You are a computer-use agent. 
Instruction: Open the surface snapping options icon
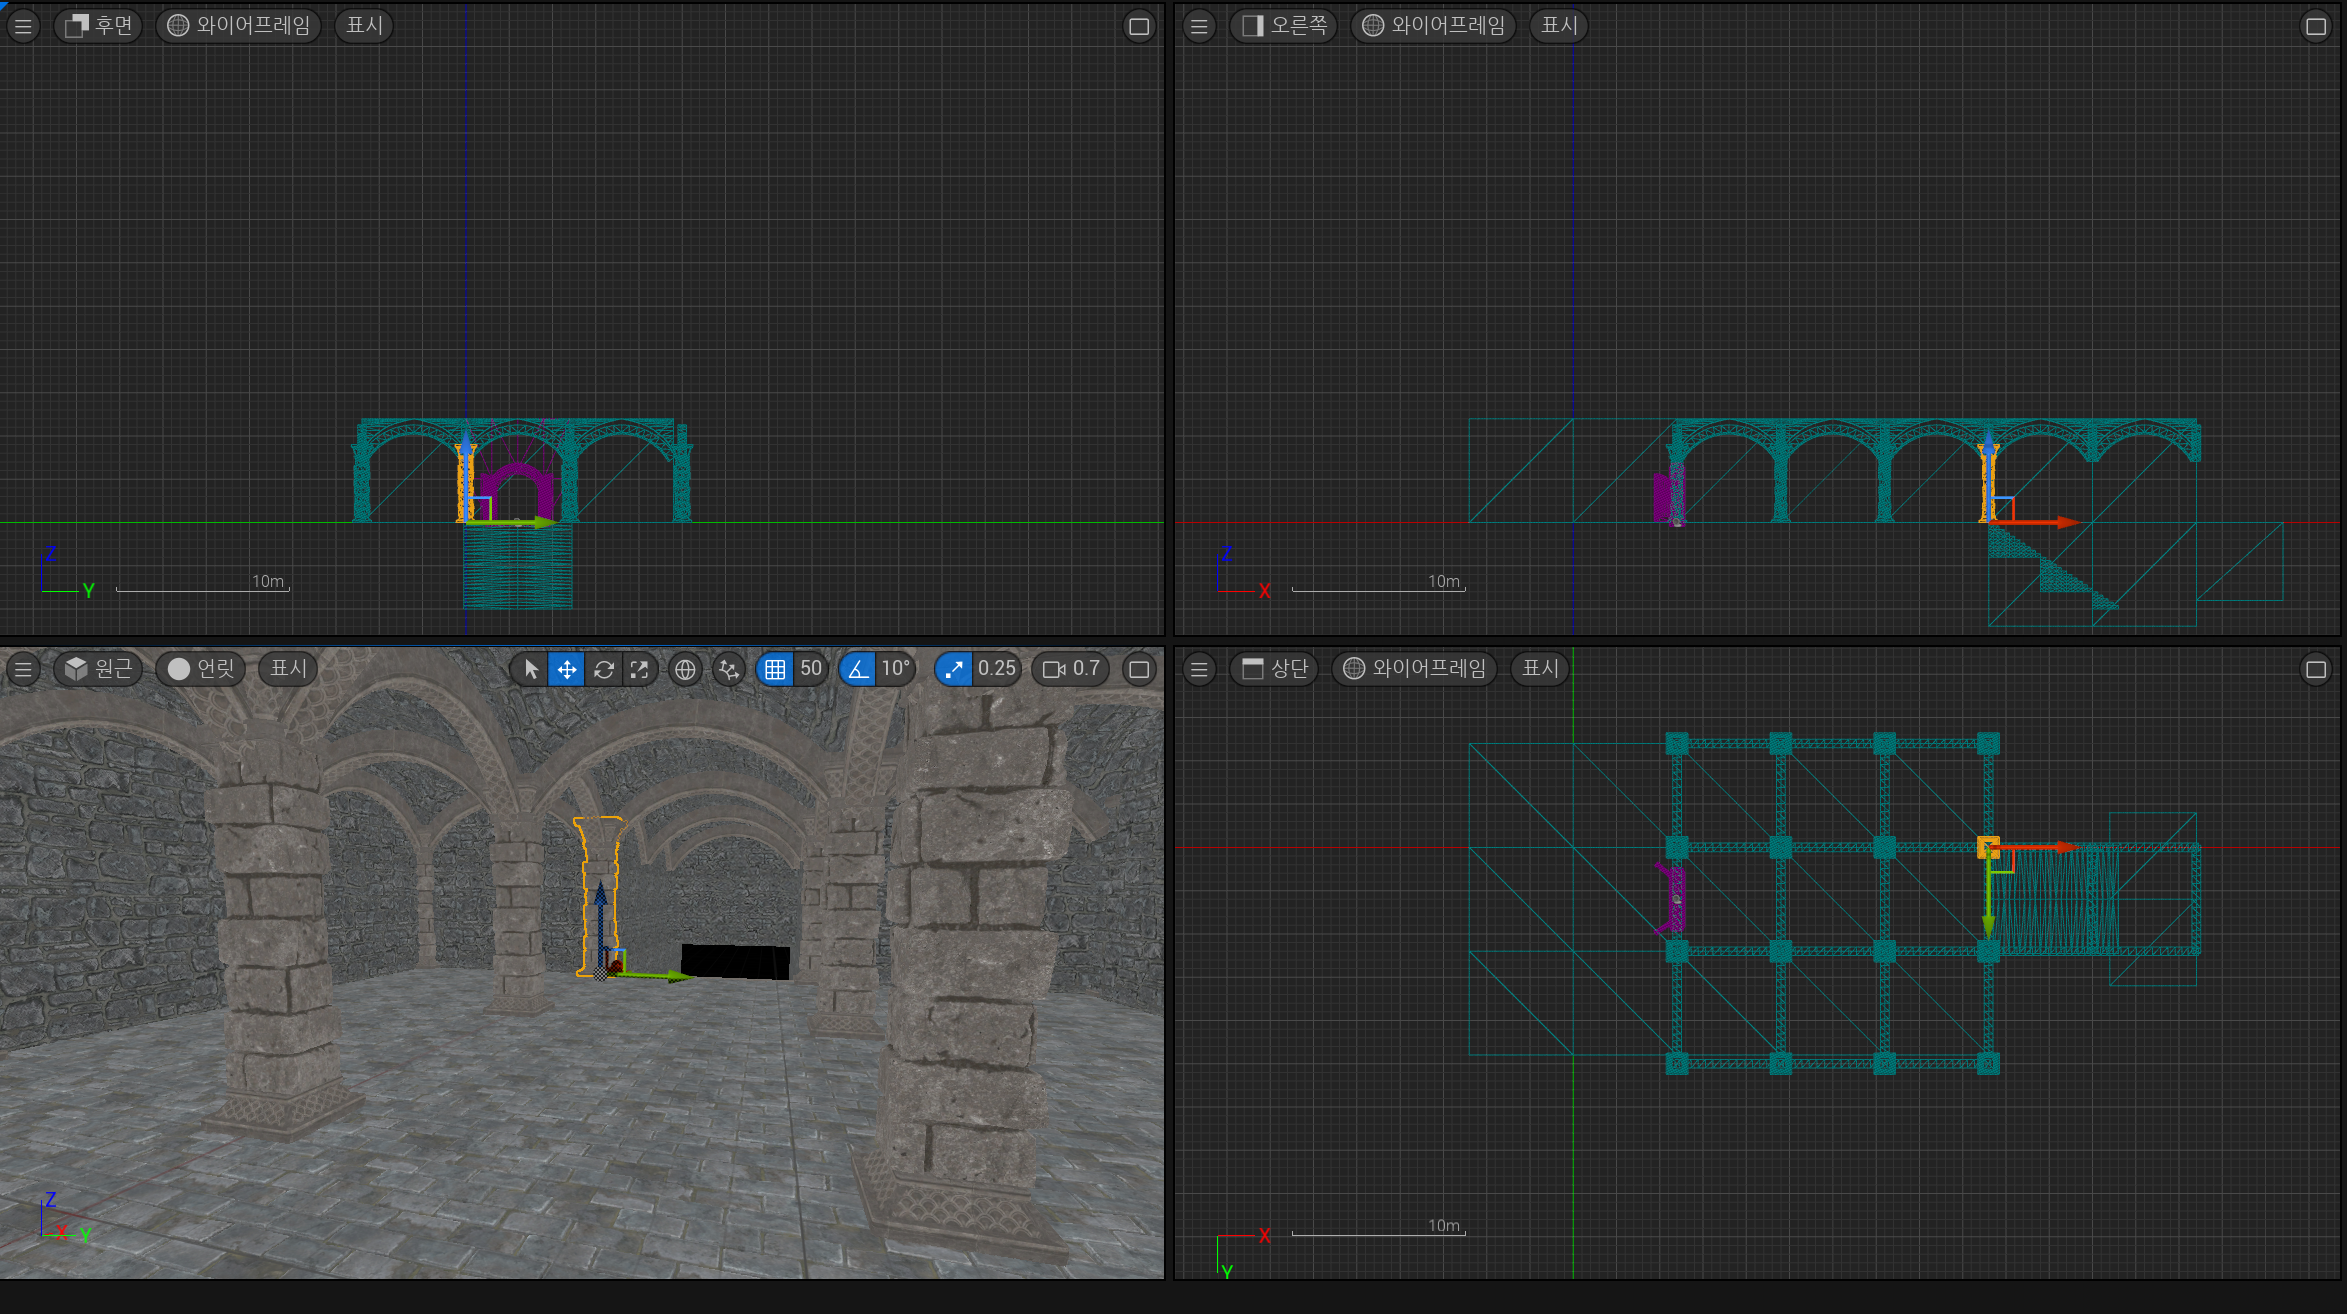pyautogui.click(x=729, y=669)
